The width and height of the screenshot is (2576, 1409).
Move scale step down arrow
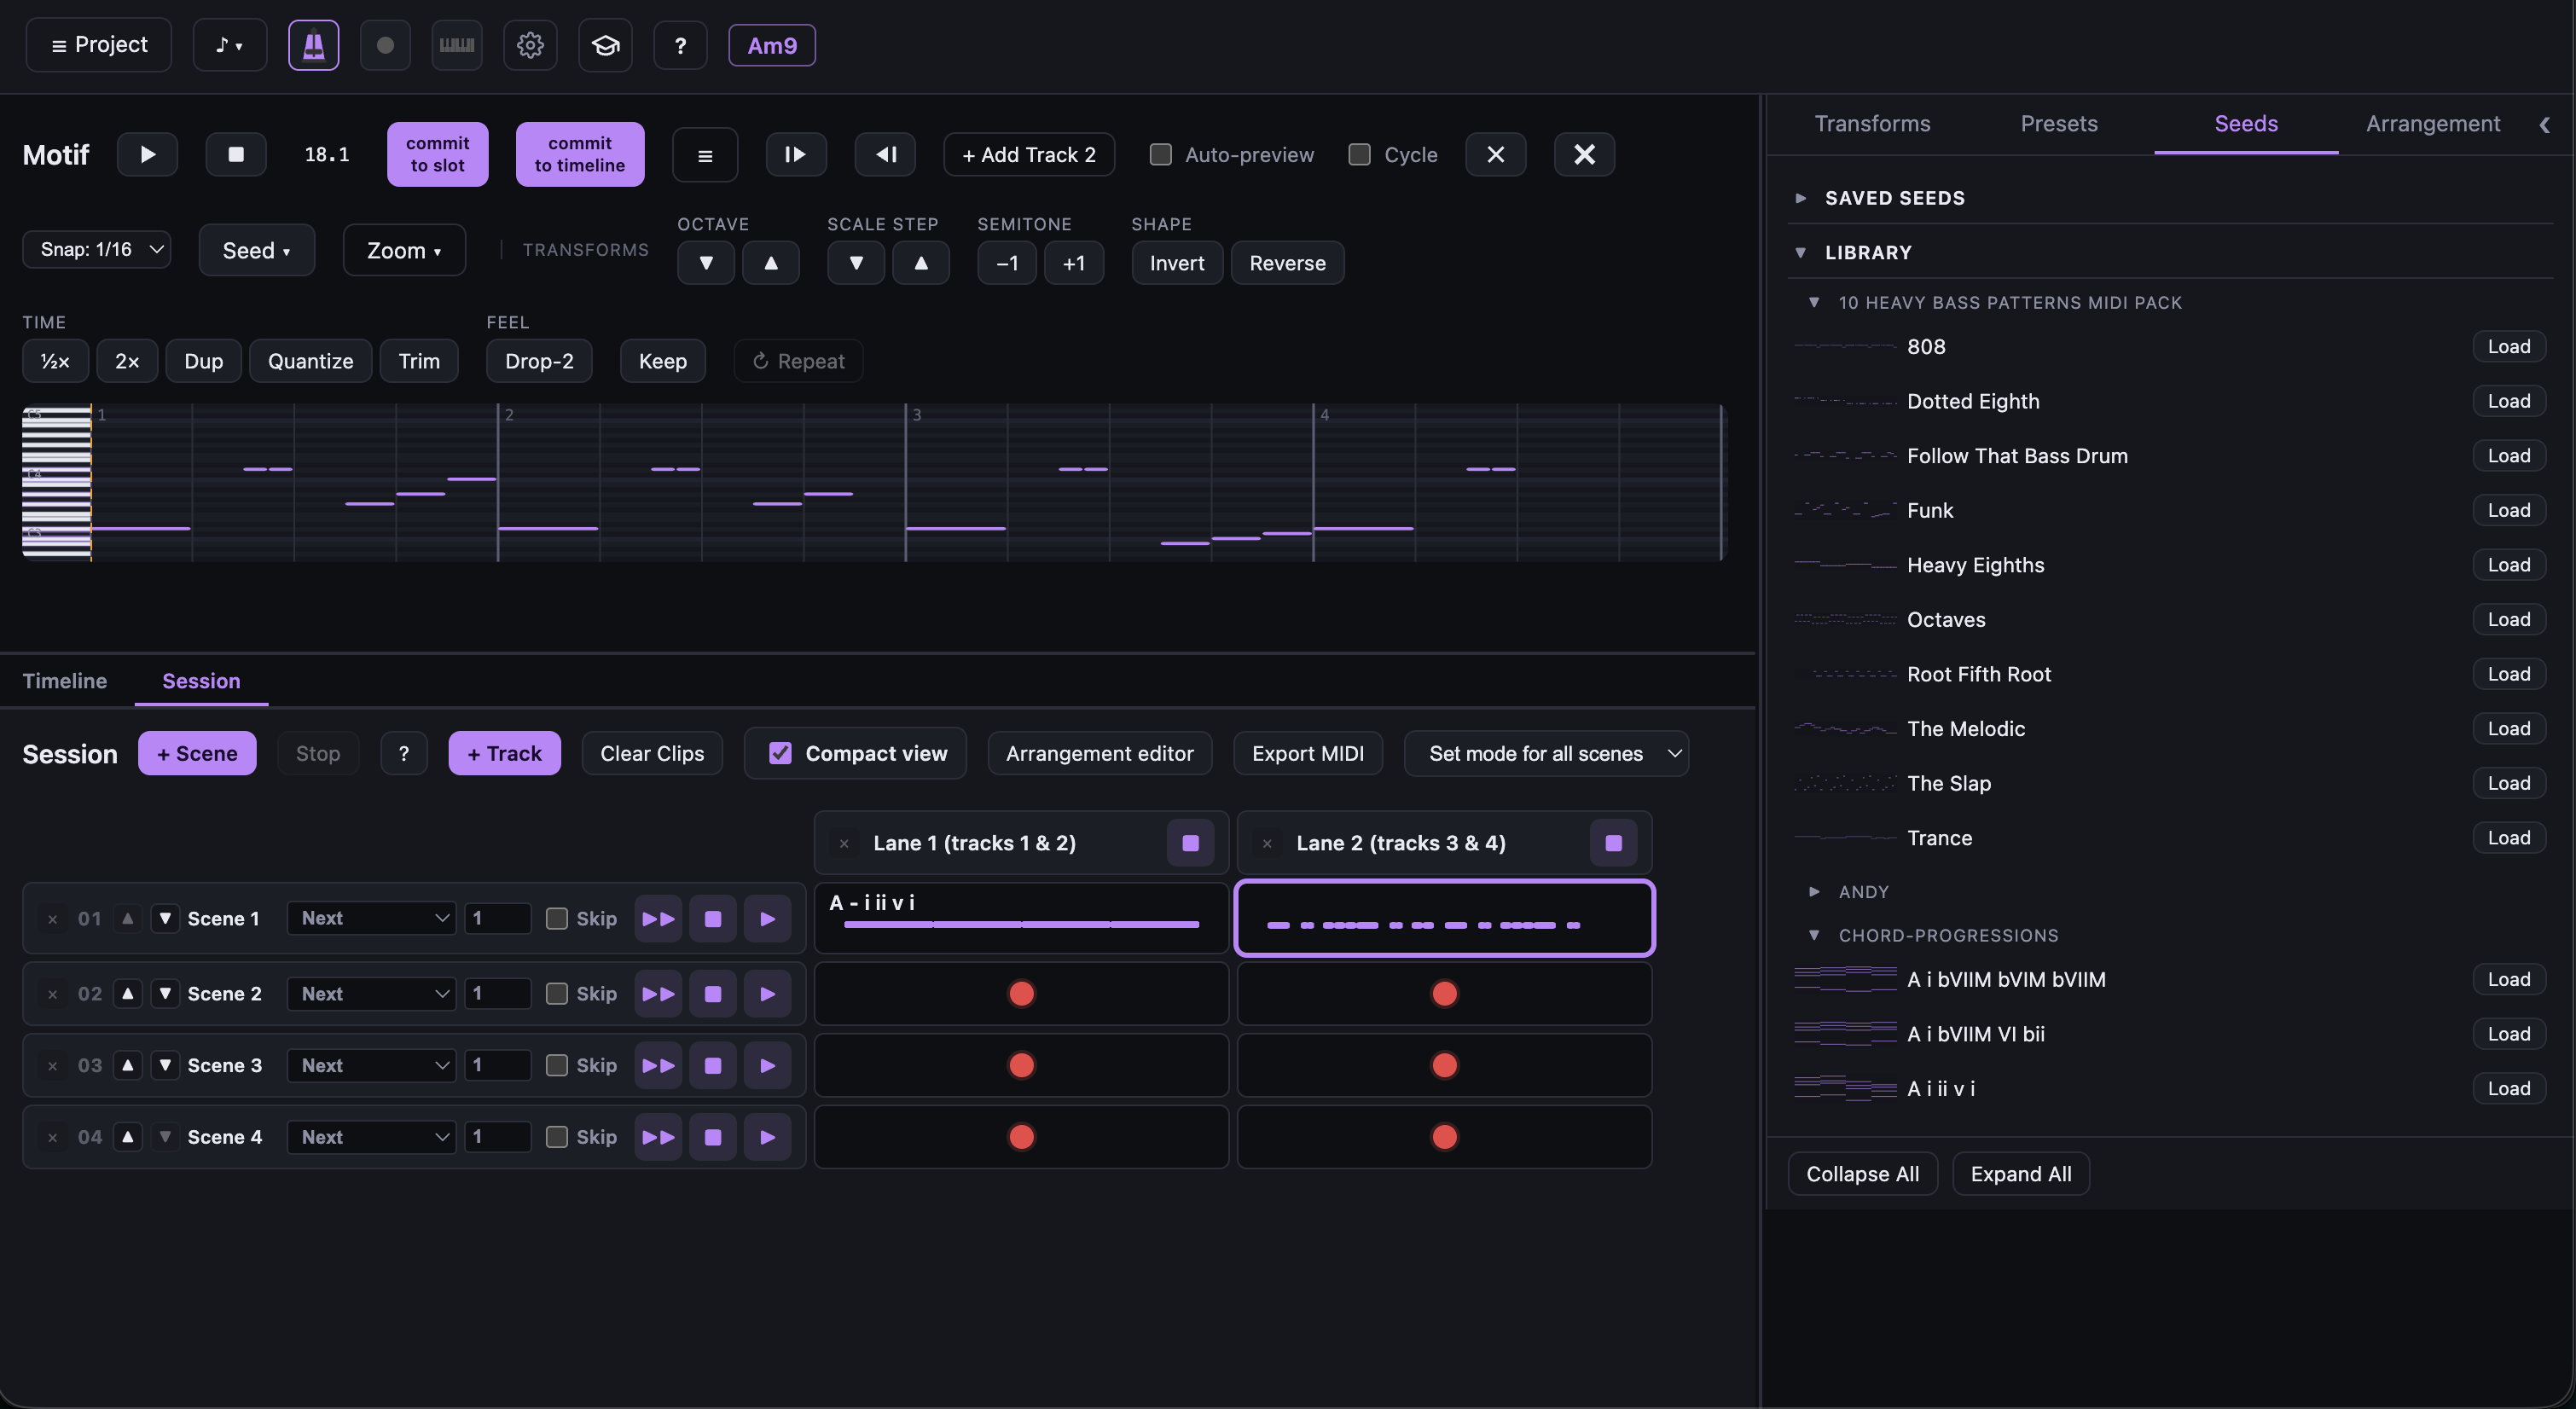(856, 263)
